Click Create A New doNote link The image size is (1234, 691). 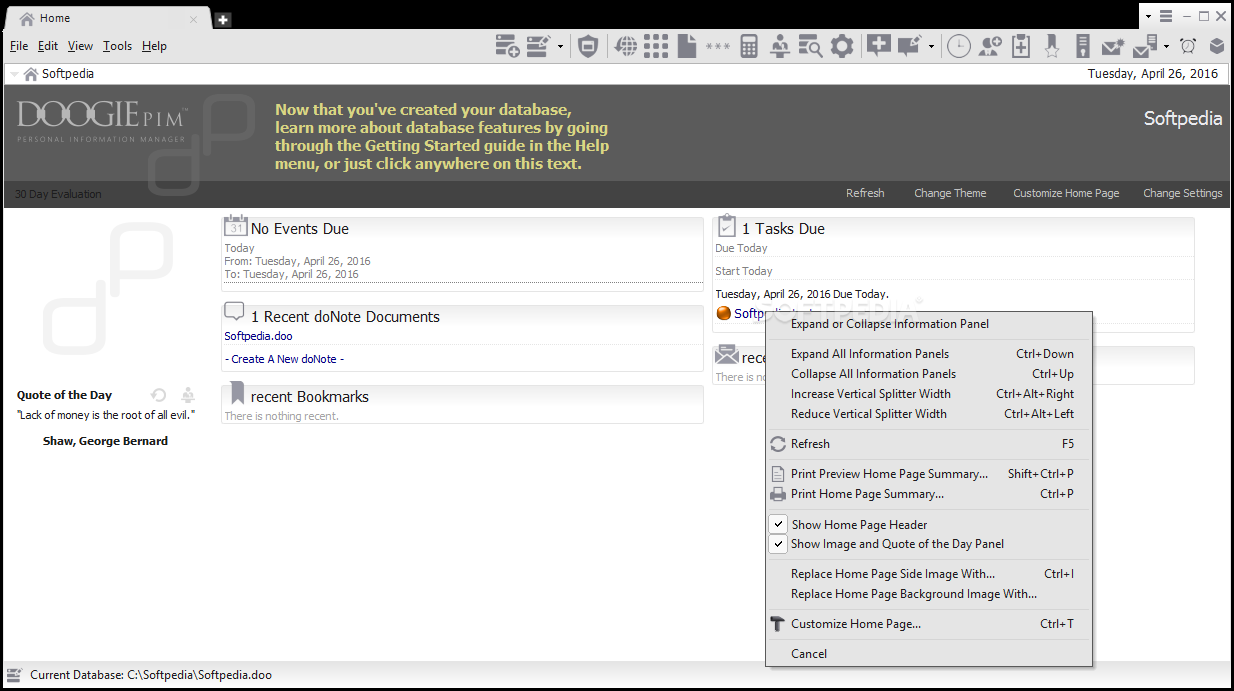click(x=284, y=358)
